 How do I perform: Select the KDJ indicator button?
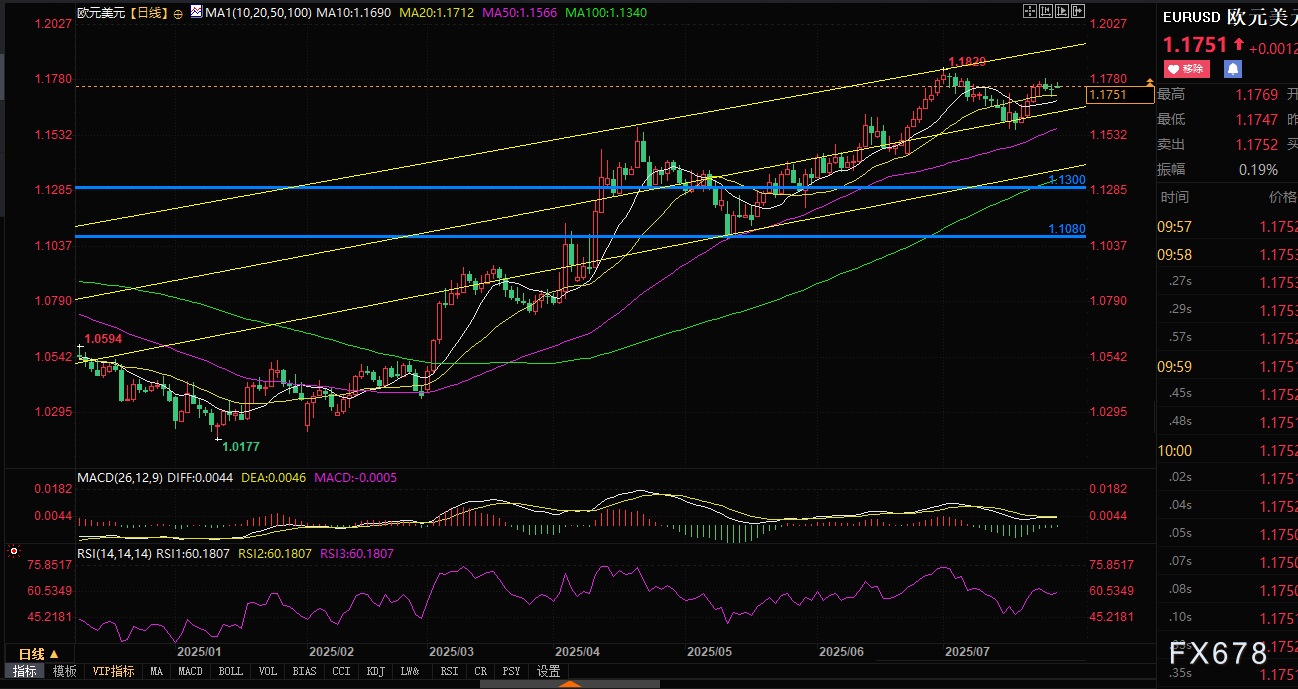376,671
